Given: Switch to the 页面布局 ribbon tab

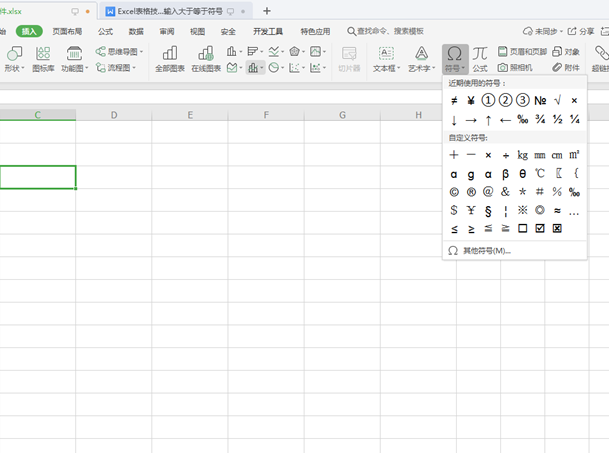Looking at the screenshot, I should [x=68, y=31].
